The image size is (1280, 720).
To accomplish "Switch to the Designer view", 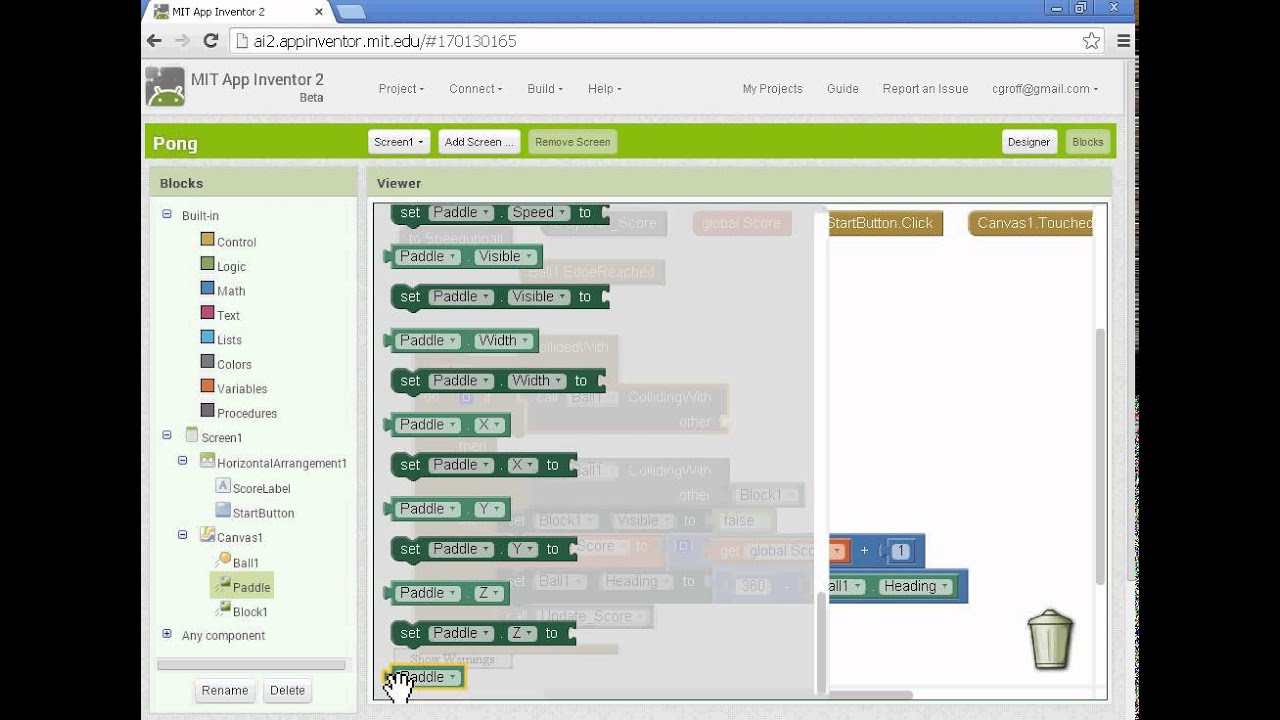I will coord(1029,142).
